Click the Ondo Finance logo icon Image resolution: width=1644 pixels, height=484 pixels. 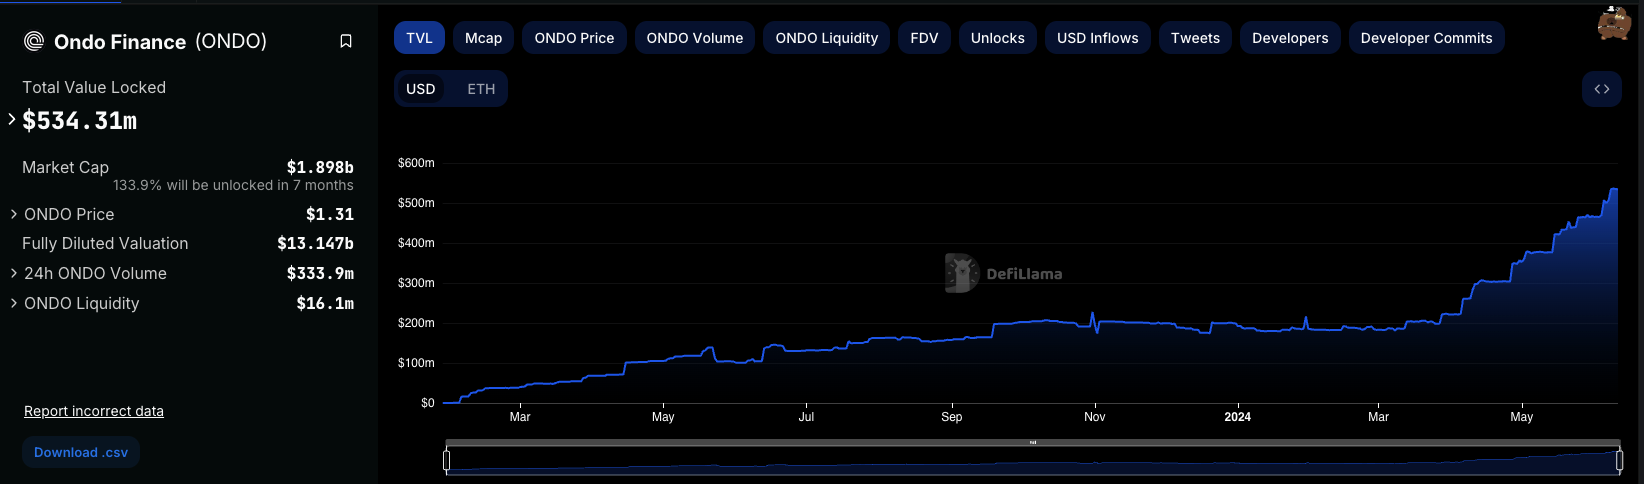[x=34, y=41]
